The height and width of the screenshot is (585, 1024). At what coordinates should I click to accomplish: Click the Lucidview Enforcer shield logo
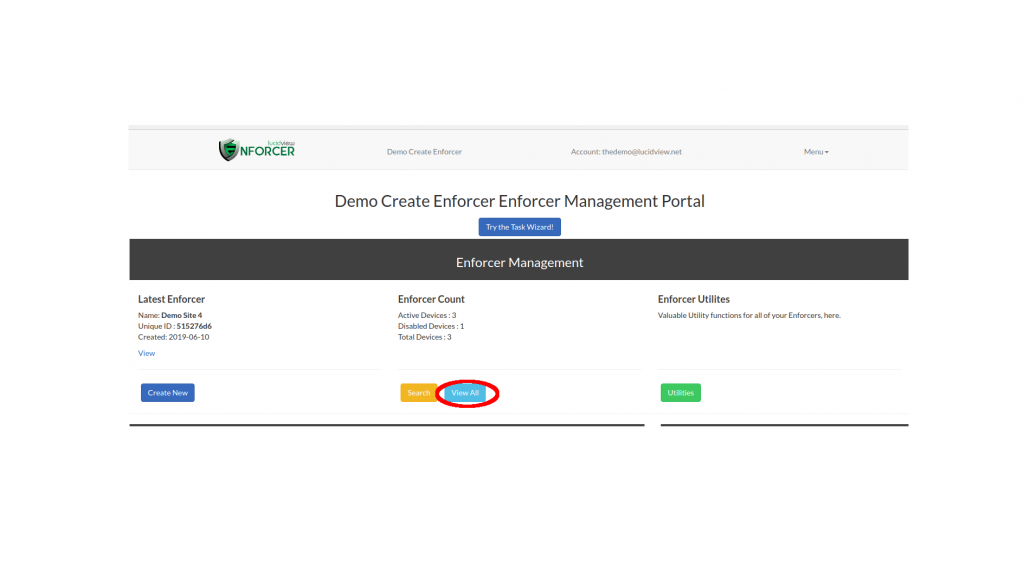point(257,150)
